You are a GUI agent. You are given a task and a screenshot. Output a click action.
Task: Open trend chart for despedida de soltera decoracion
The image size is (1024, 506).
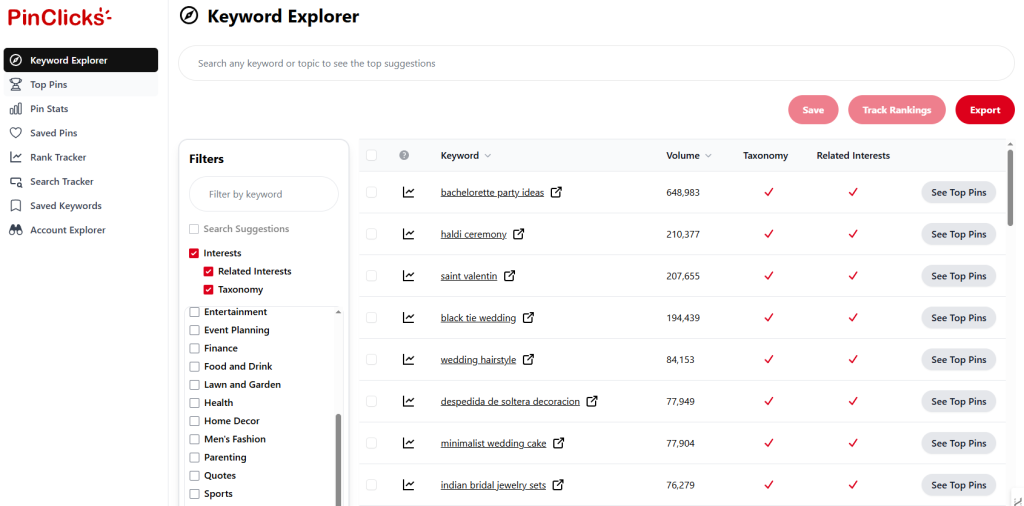click(408, 402)
